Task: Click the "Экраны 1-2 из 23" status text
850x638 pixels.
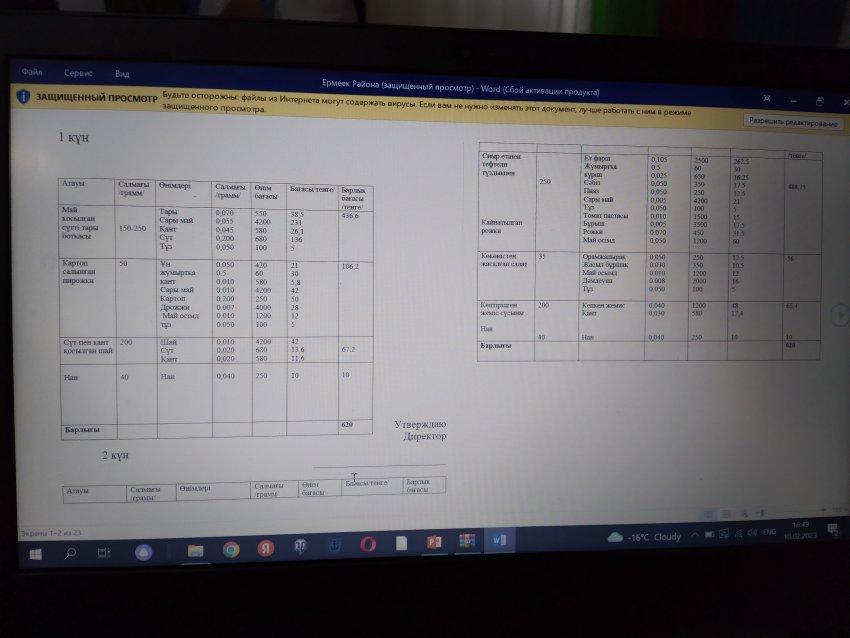Action: pyautogui.click(x=51, y=533)
